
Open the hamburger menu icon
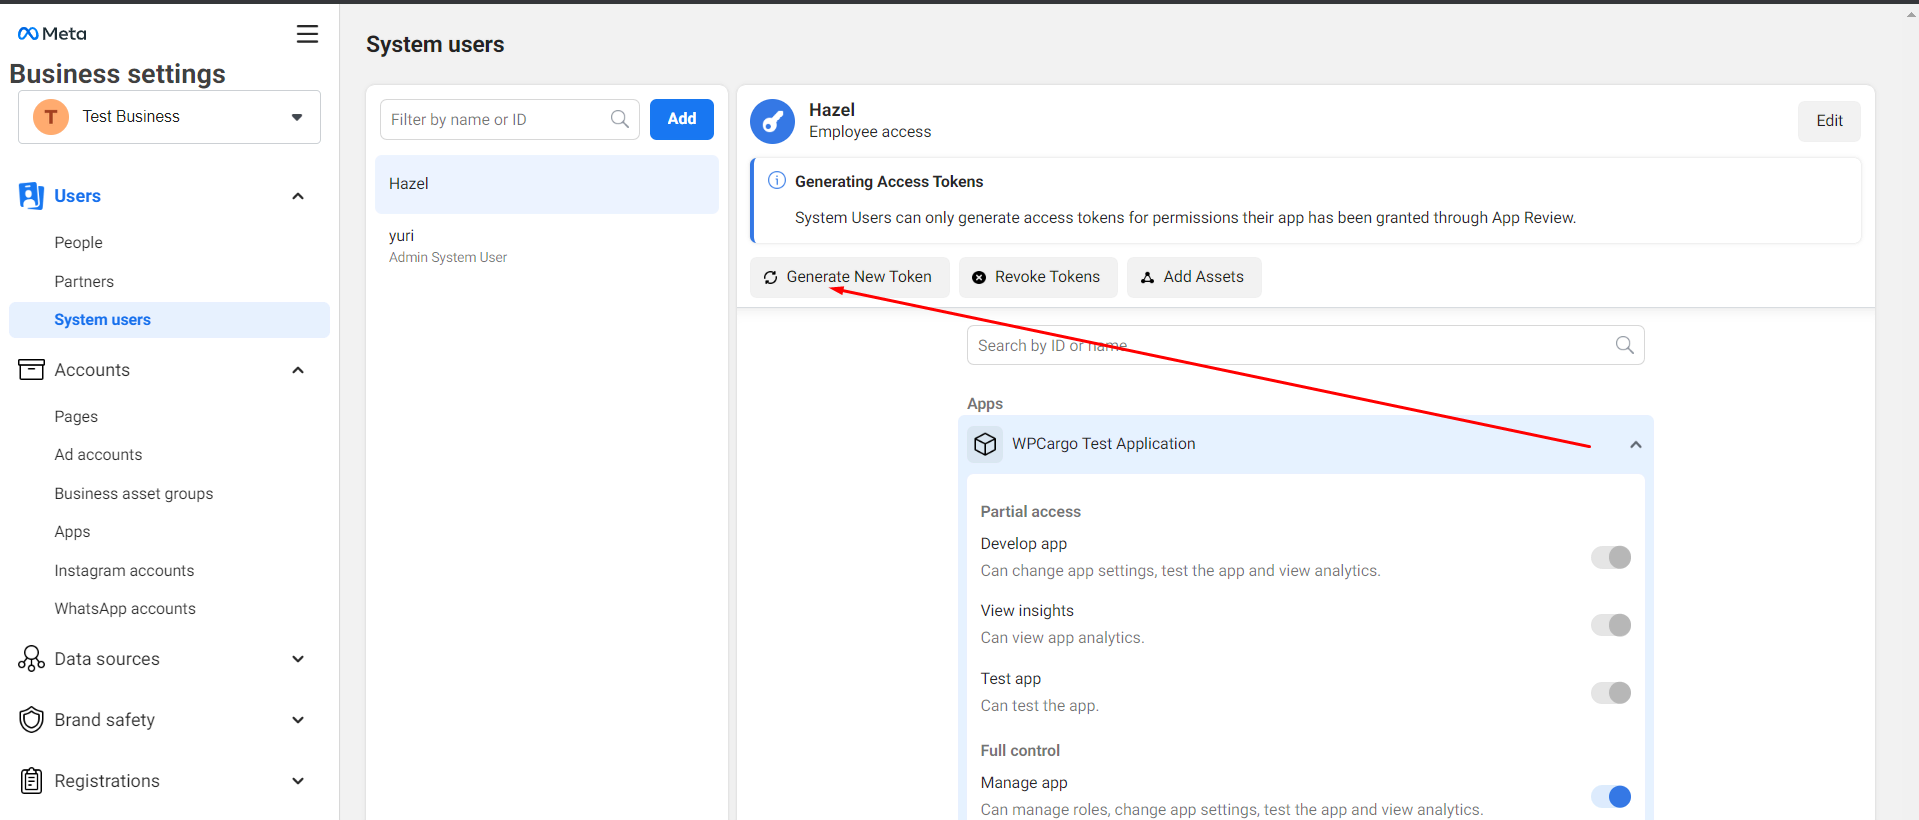[x=307, y=34]
